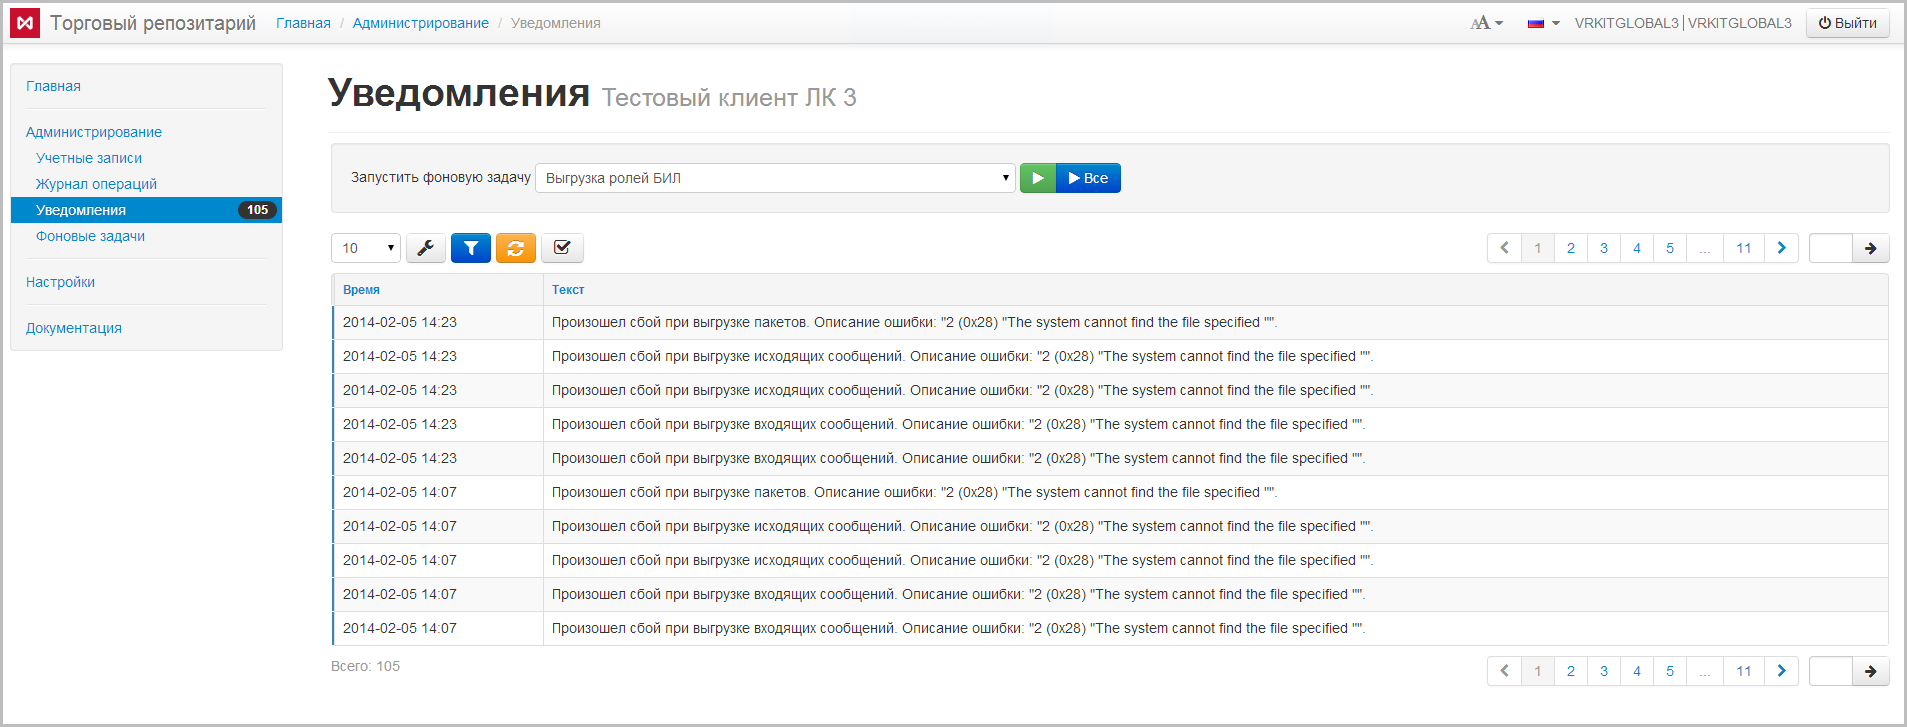This screenshot has height=727, width=1907.
Task: Click the blue filter funnel icon
Action: [x=471, y=248]
